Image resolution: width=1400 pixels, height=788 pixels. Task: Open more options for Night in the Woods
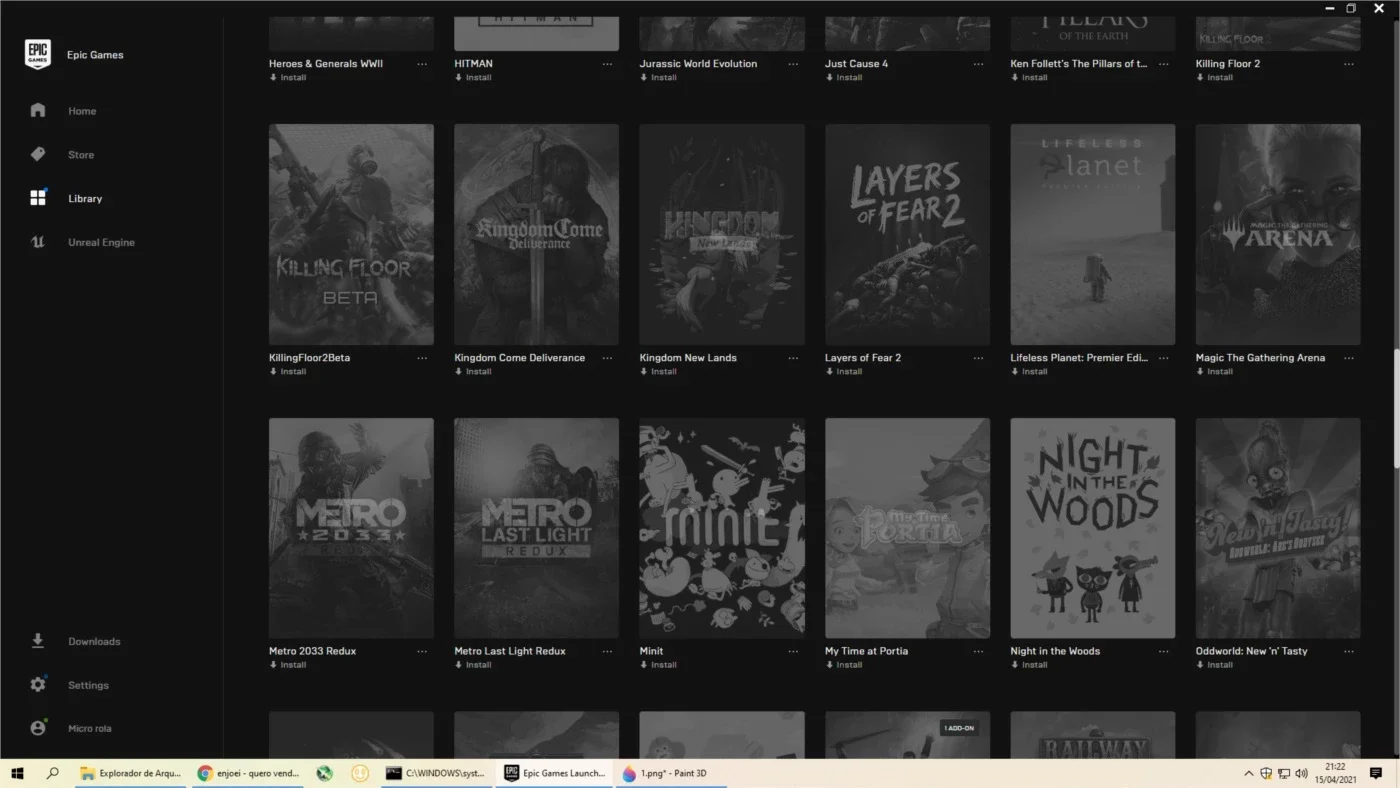point(1164,651)
